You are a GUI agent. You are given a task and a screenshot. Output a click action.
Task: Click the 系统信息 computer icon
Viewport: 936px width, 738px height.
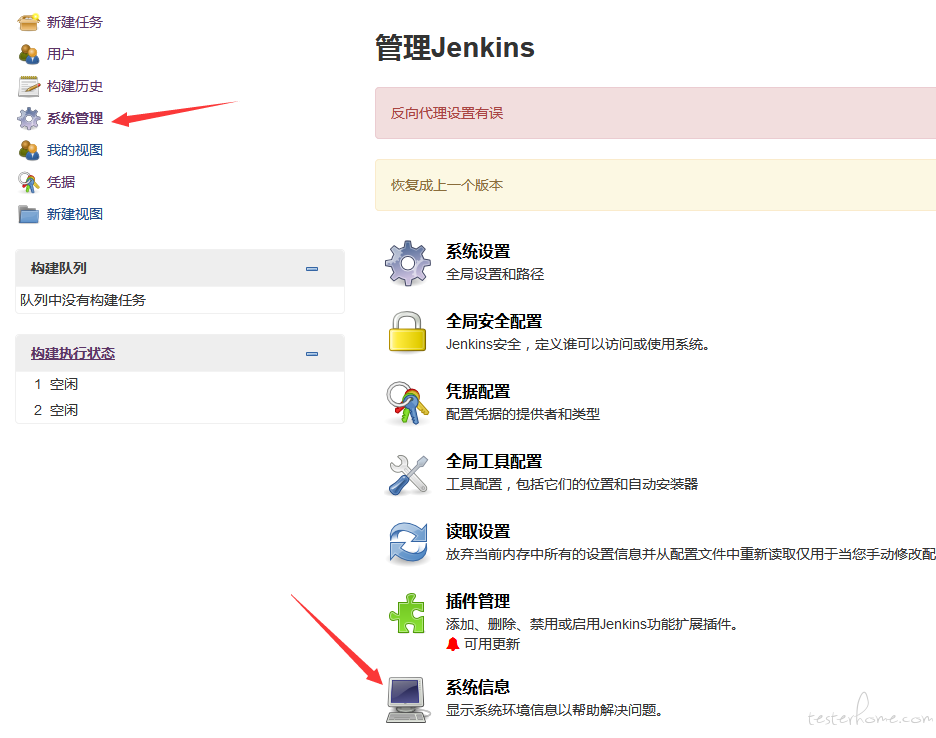(x=408, y=700)
